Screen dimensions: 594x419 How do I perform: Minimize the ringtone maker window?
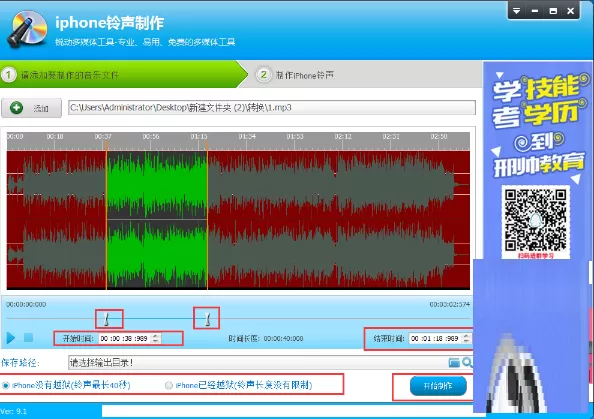point(535,11)
